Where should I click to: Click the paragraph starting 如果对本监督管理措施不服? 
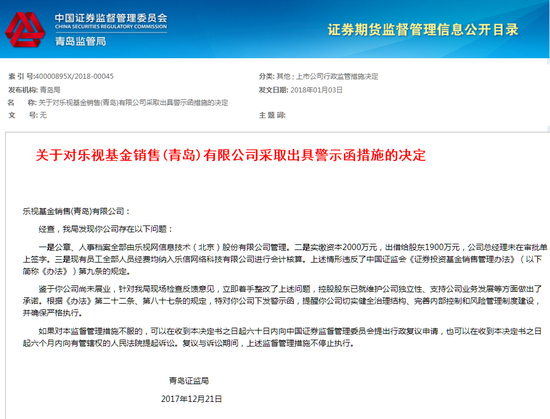[282, 337]
